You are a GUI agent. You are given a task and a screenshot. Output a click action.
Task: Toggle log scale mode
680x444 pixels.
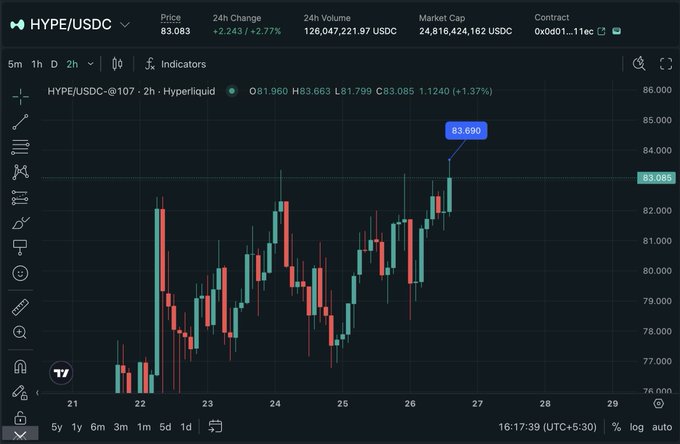[637, 427]
